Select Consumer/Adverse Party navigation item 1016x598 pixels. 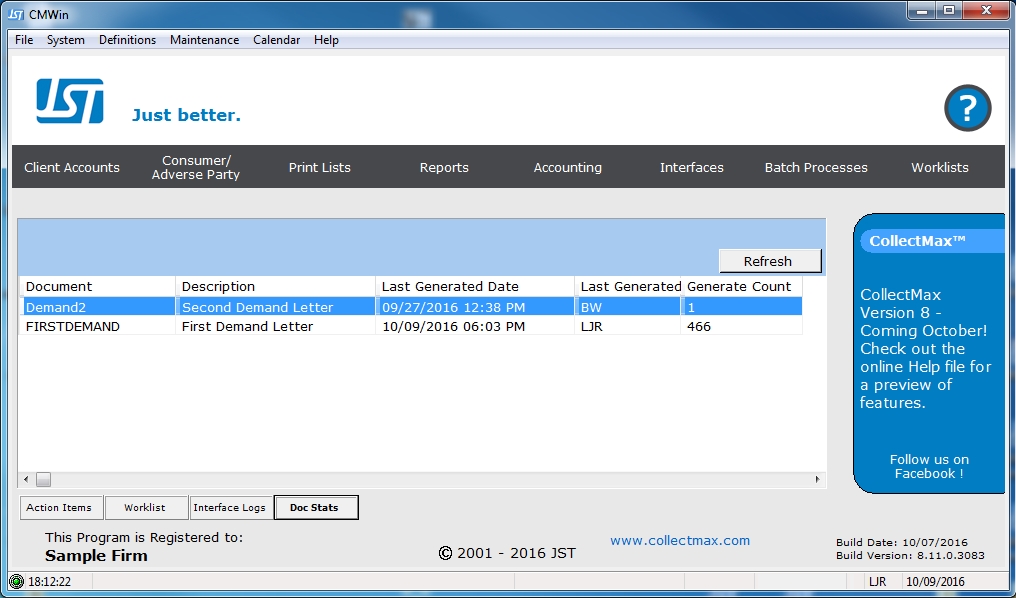196,167
